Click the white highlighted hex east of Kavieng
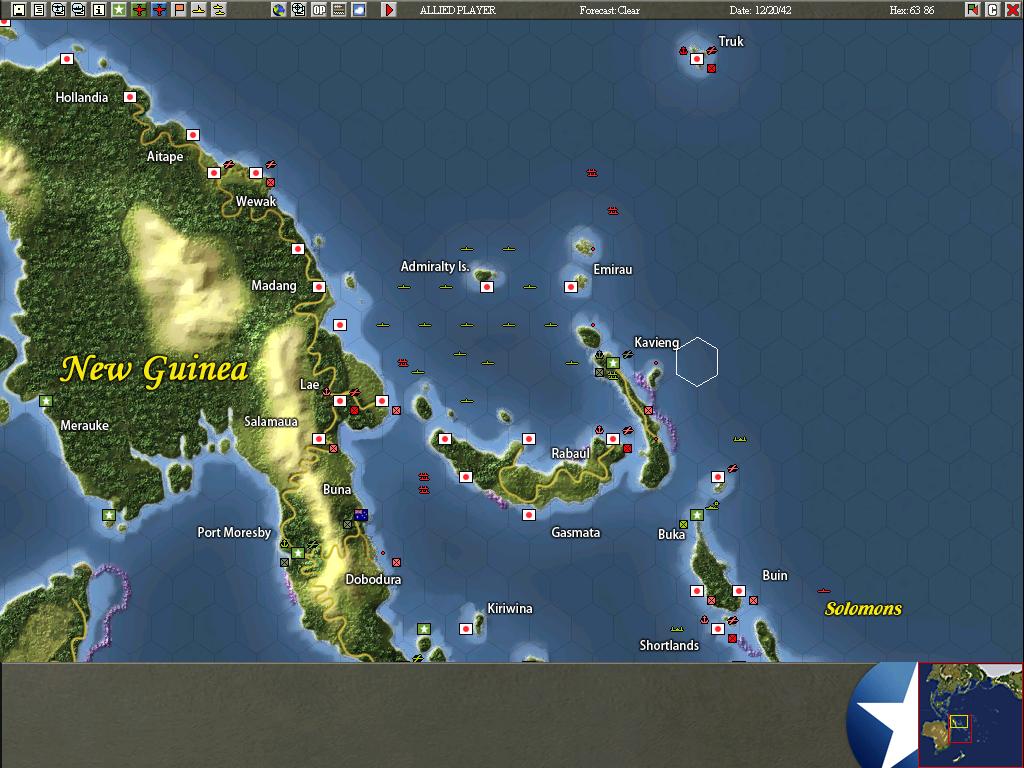 pyautogui.click(x=697, y=362)
